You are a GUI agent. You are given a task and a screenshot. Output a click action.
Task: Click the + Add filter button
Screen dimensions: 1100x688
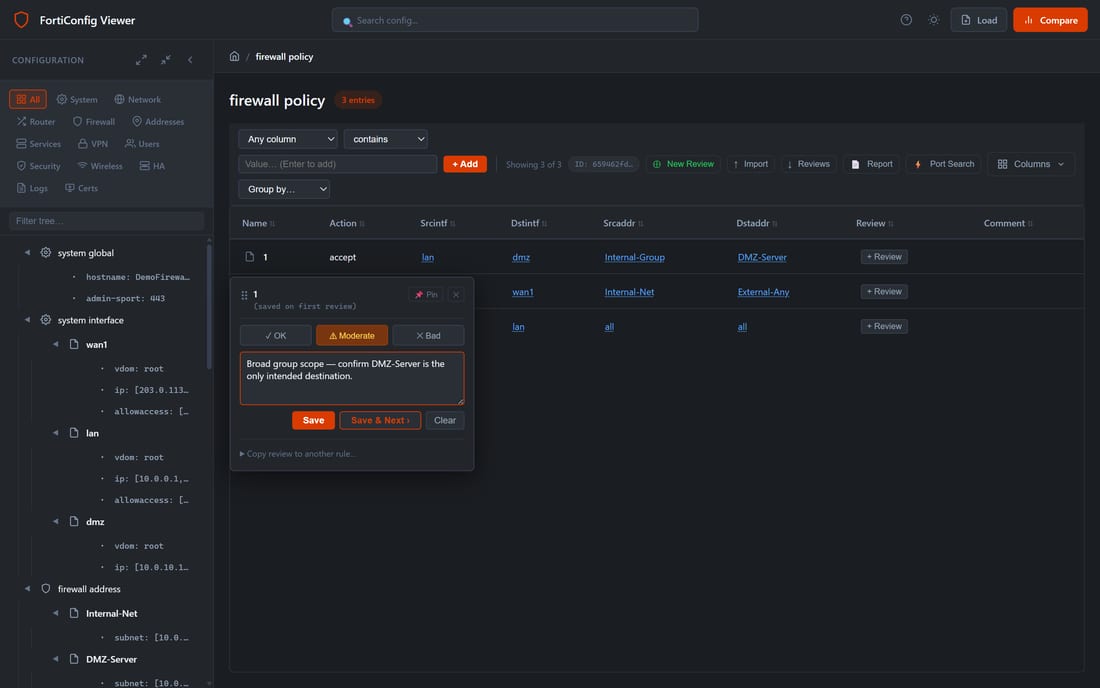pyautogui.click(x=464, y=164)
